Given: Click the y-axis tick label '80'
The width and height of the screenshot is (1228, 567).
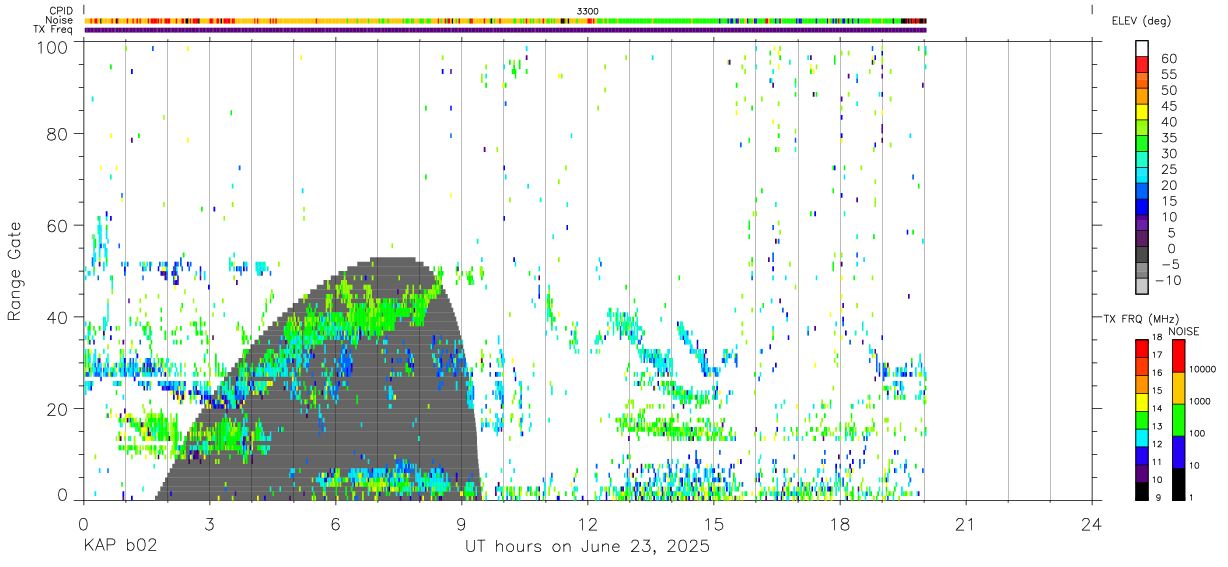Looking at the screenshot, I should pyautogui.click(x=58, y=134).
